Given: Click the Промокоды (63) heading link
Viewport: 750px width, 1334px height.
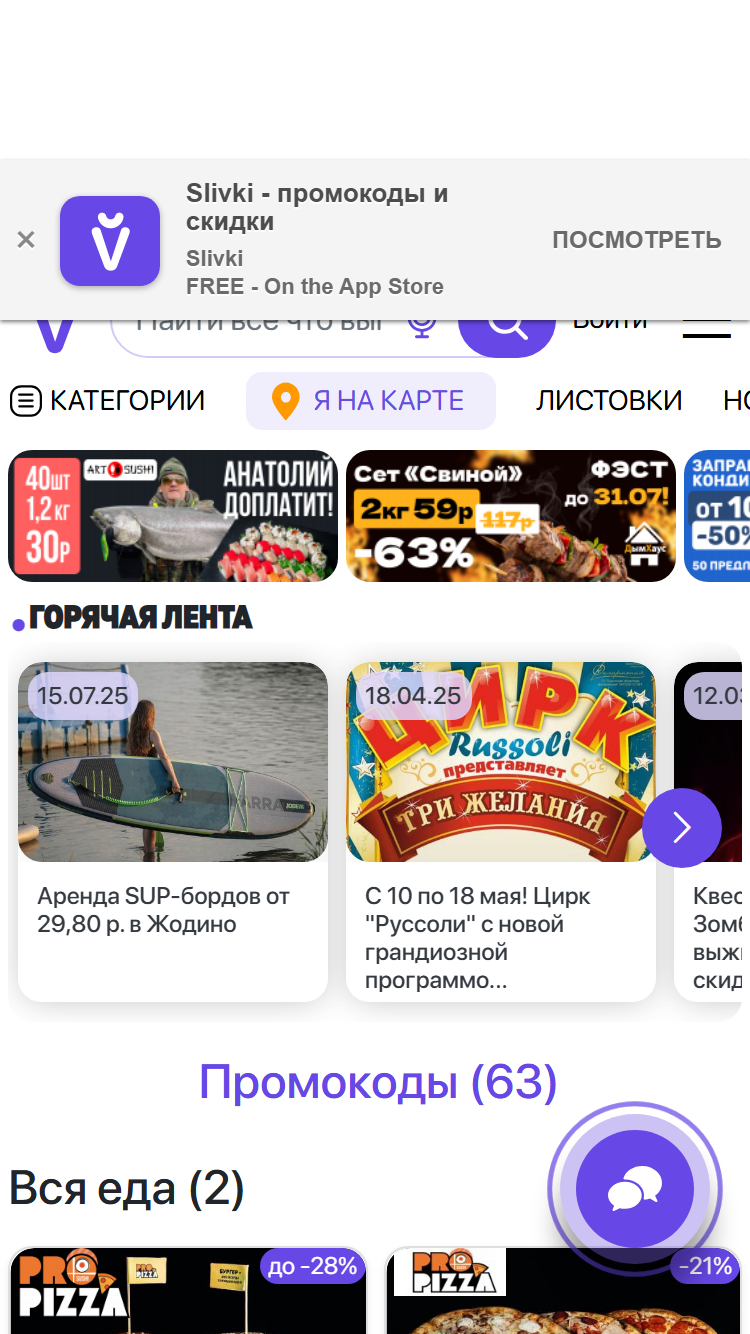Looking at the screenshot, I should pyautogui.click(x=378, y=1082).
